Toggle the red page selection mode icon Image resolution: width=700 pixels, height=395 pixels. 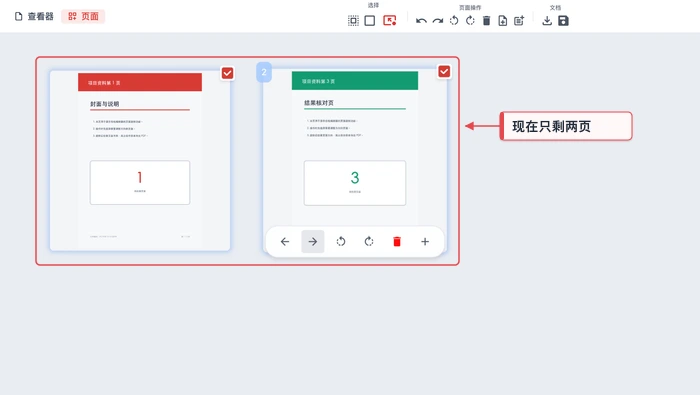(390, 21)
